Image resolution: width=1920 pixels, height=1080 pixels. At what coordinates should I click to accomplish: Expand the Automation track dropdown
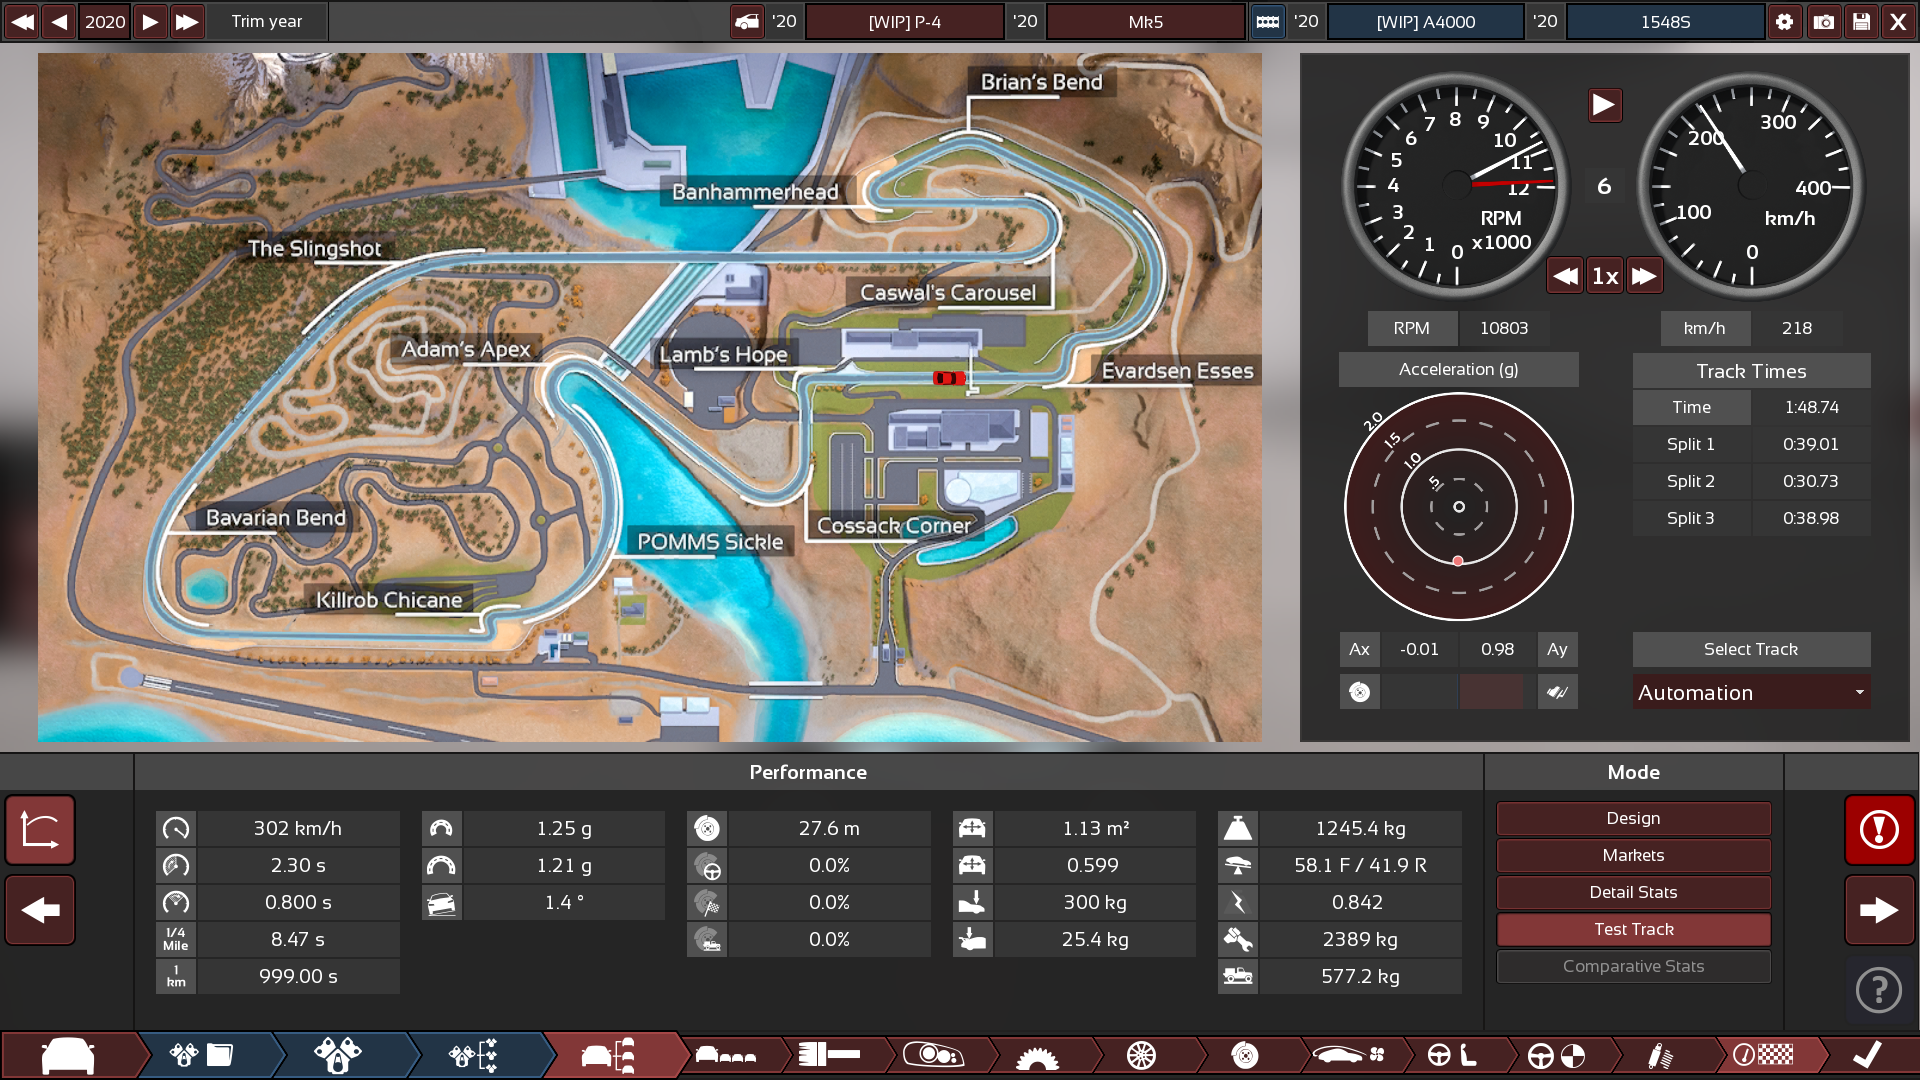(x=1751, y=692)
